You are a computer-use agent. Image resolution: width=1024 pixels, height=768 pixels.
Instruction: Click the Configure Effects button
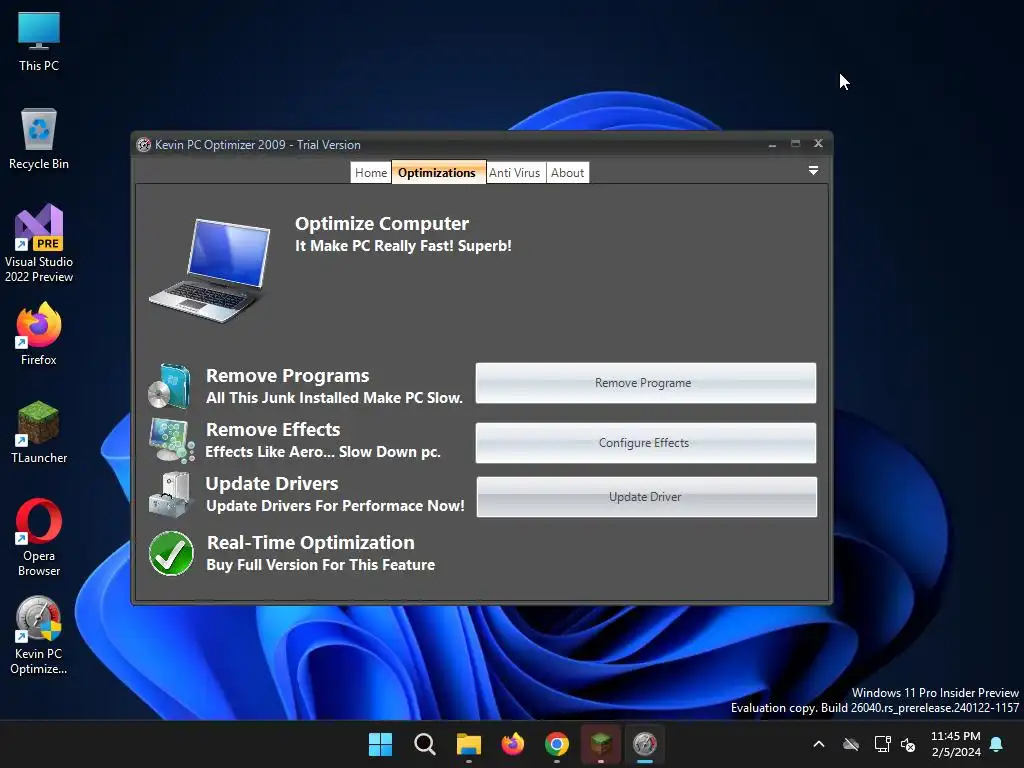(x=645, y=443)
